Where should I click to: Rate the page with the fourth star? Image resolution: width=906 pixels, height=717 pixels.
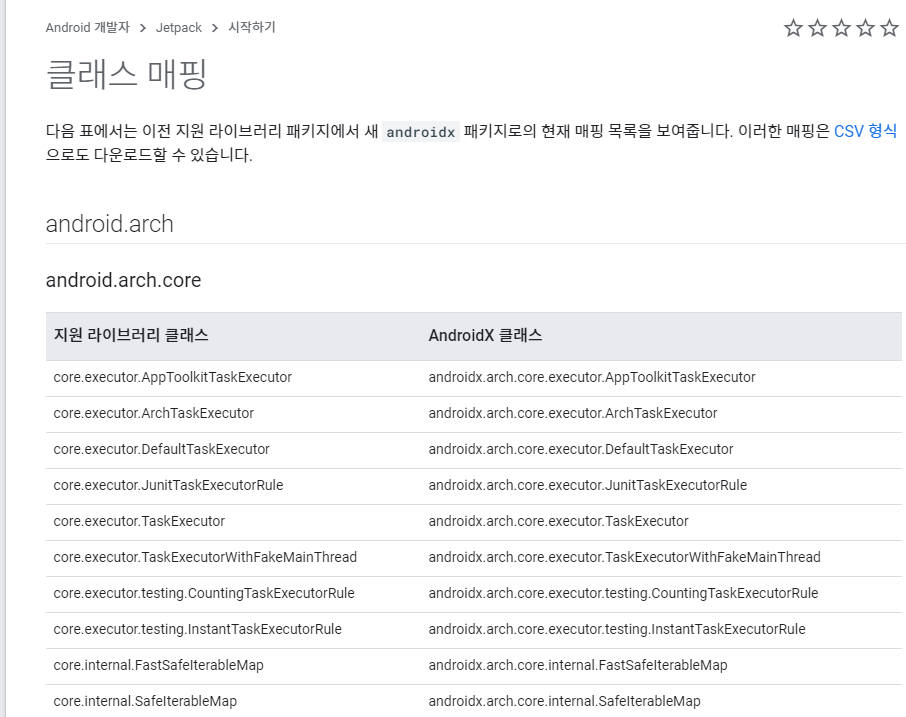click(x=865, y=28)
